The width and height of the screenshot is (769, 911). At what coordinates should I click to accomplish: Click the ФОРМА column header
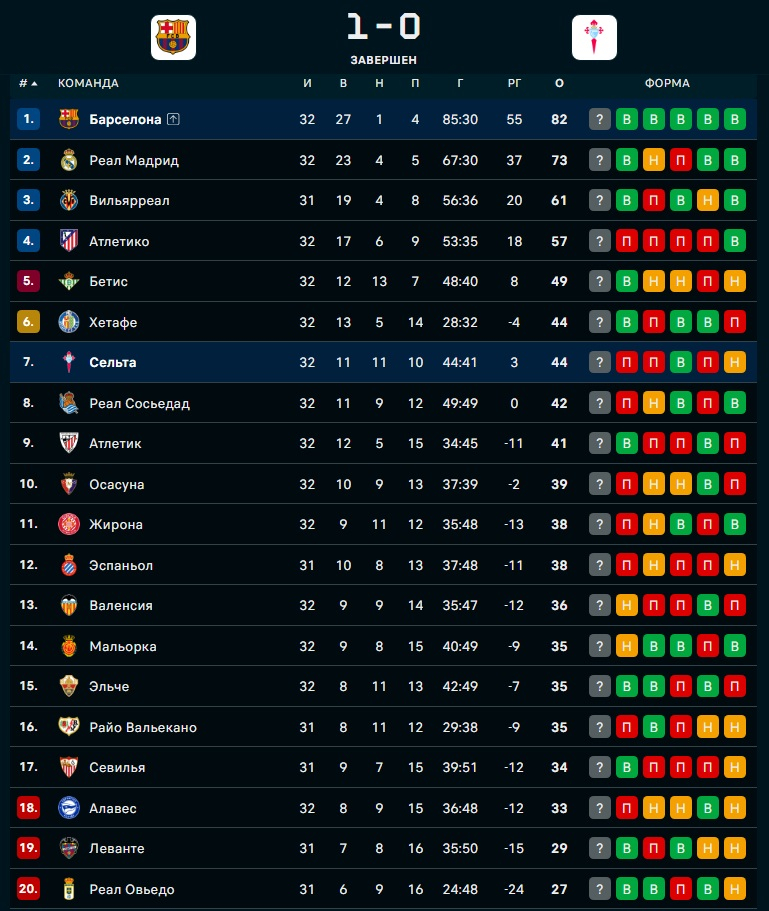tap(667, 83)
